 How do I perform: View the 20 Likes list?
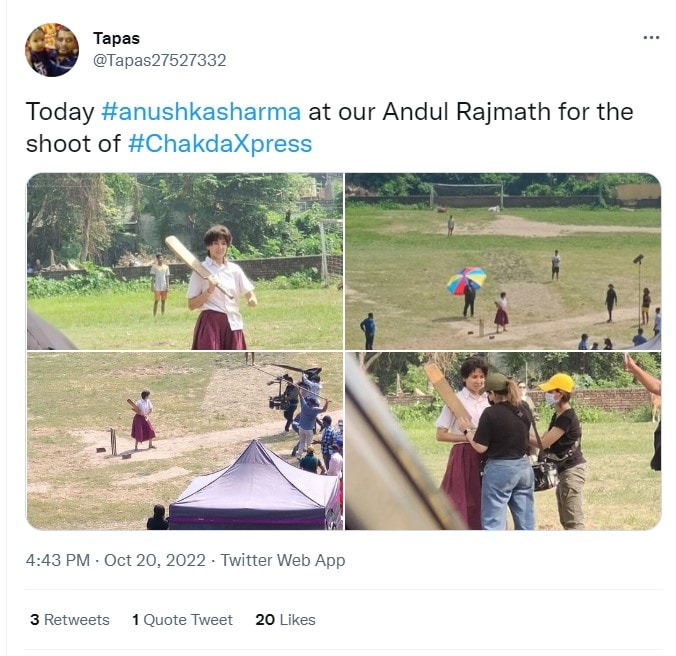pyautogui.click(x=285, y=620)
